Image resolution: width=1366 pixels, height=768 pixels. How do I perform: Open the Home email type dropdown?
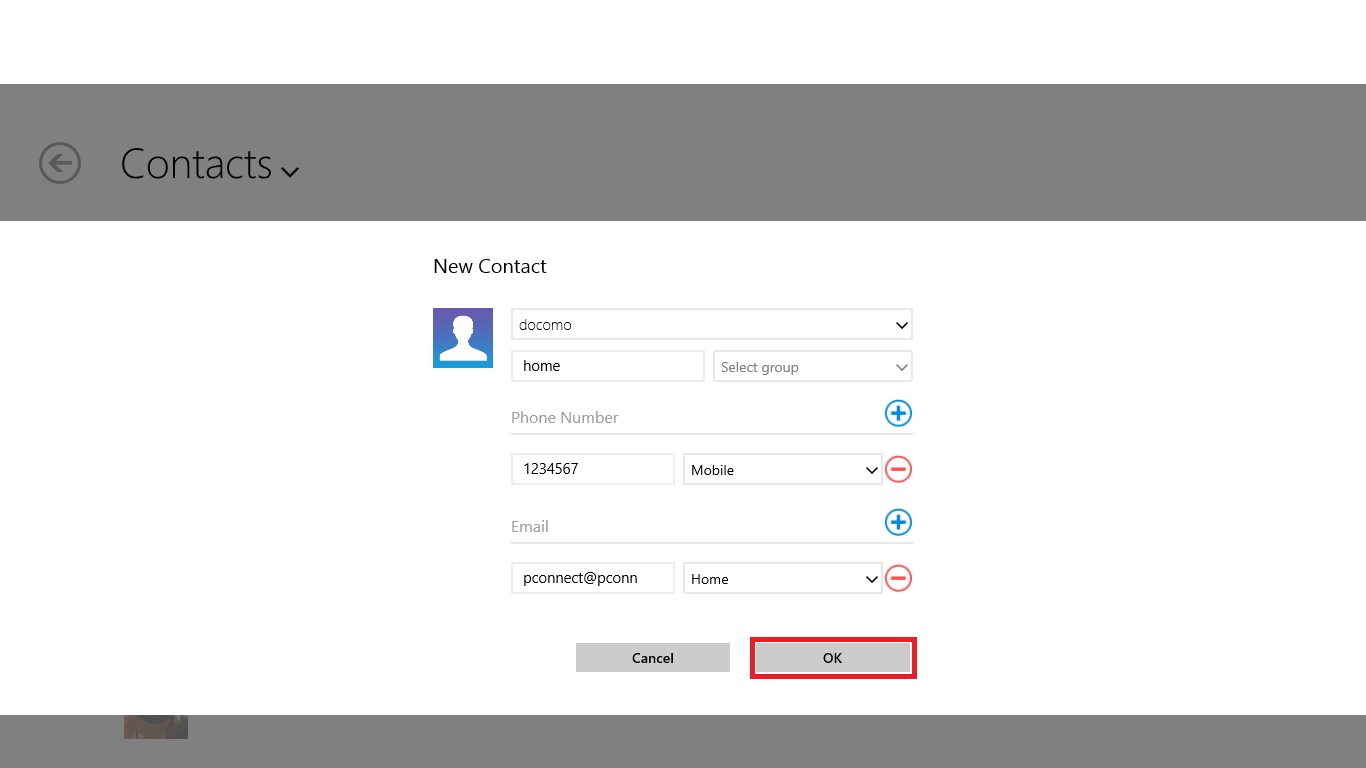[x=782, y=579]
